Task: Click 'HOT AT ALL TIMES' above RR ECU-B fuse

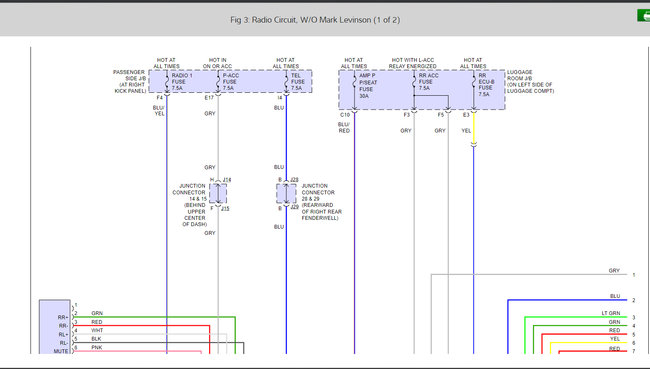Action: pyautogui.click(x=473, y=63)
